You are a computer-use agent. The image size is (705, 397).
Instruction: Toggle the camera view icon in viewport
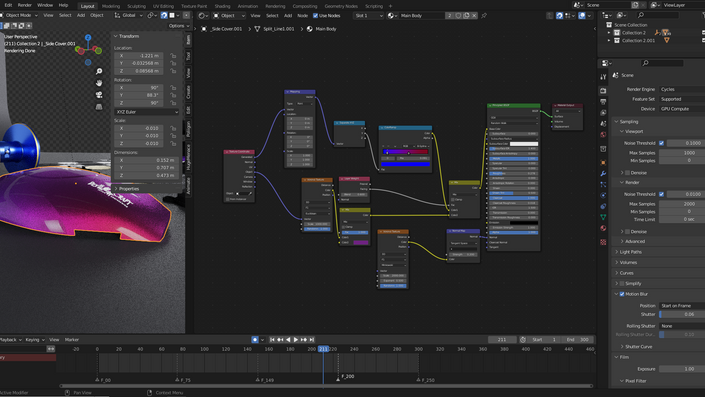click(x=99, y=95)
